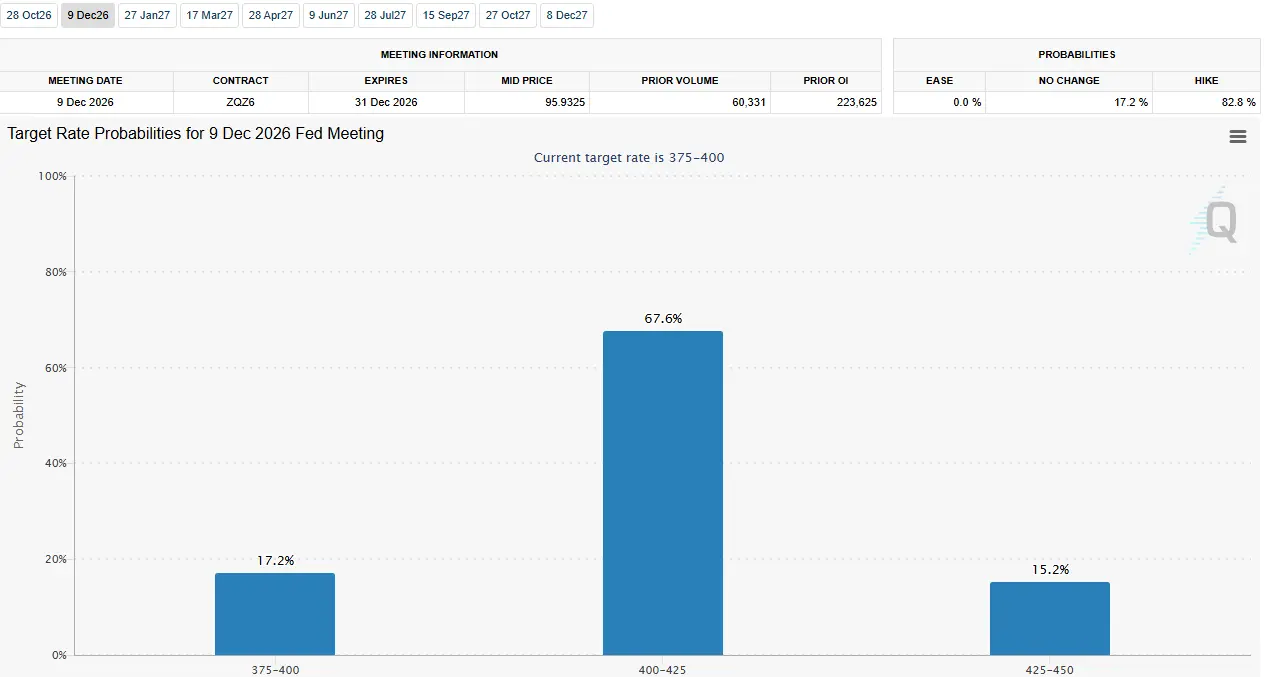Click the 67.6% bar data label
This screenshot has width=1265, height=677.
coord(662,319)
